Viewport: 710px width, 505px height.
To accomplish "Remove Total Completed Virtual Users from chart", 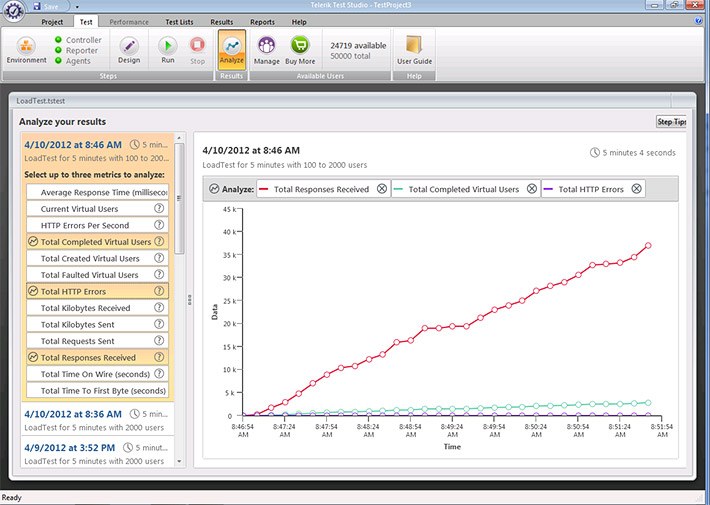I will click(x=532, y=189).
